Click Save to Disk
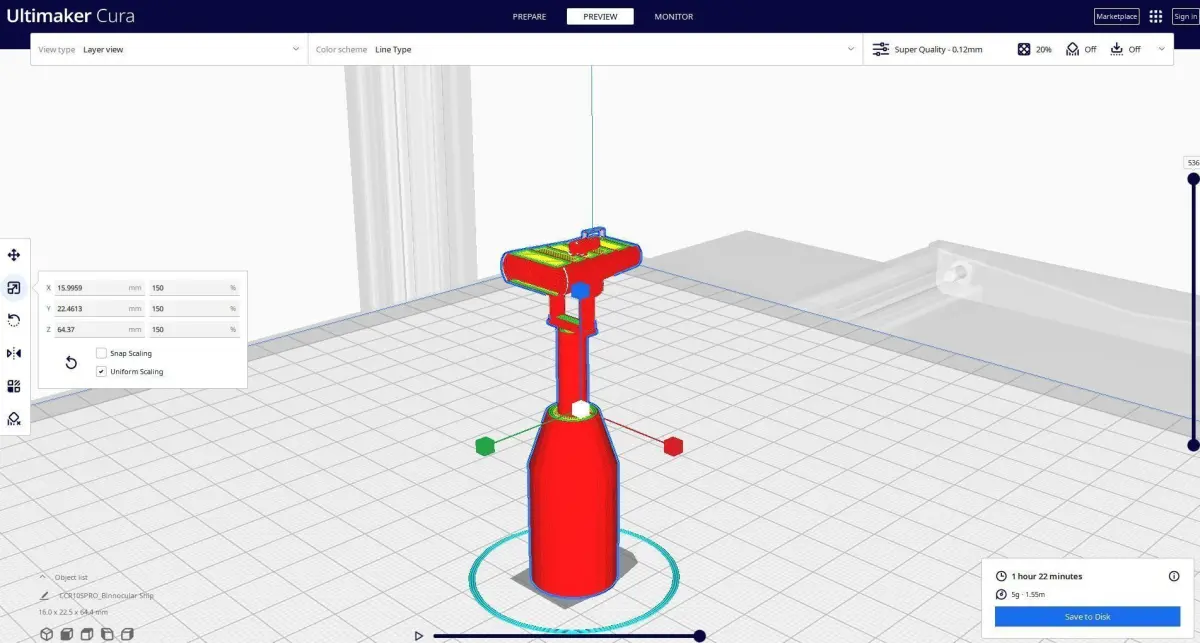1200x643 pixels. pyautogui.click(x=1087, y=616)
